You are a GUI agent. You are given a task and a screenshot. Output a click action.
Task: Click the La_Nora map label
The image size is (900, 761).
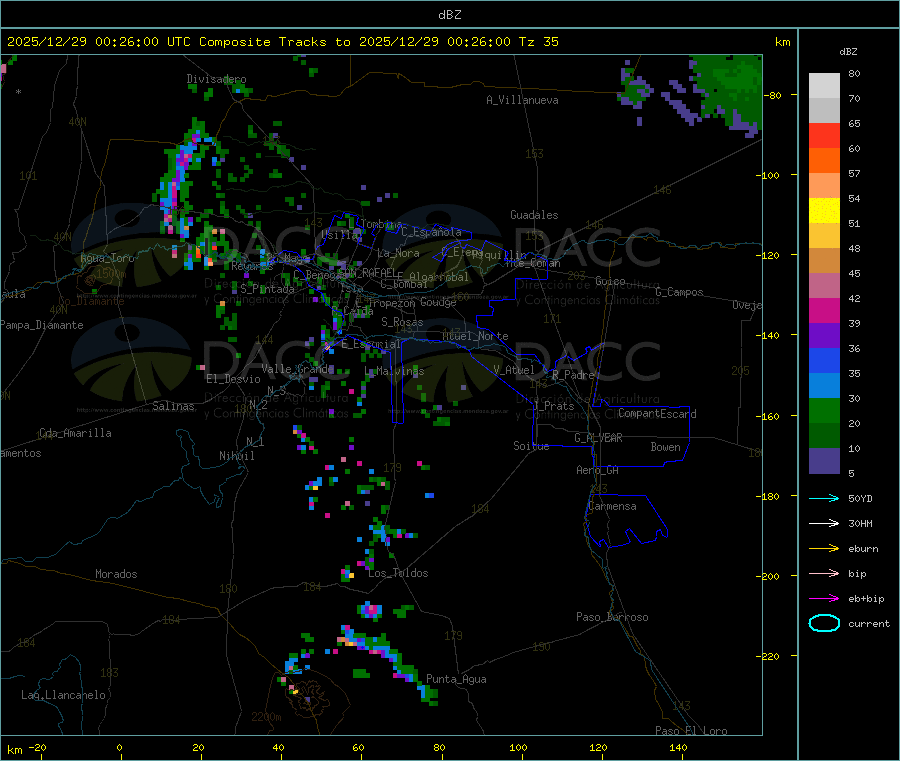tap(398, 253)
